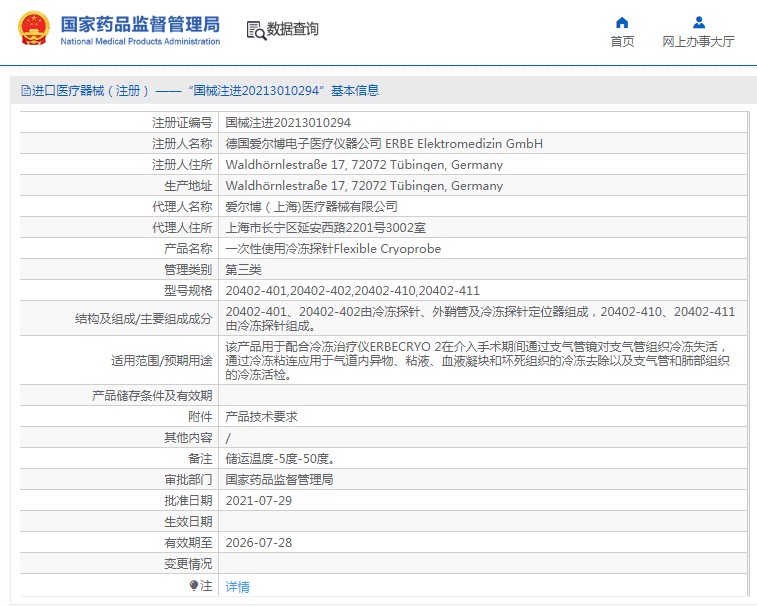Open the 详情 link

pyautogui.click(x=238, y=587)
